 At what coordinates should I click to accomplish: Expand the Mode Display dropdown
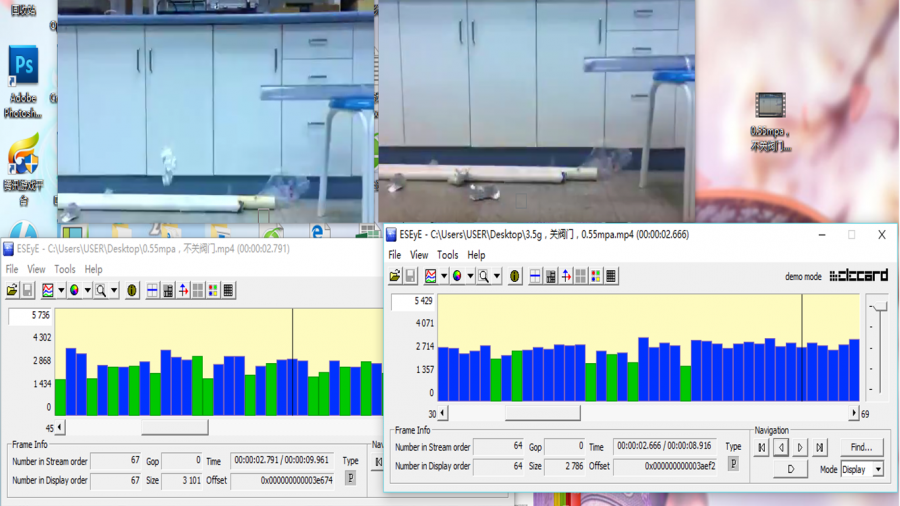[878, 469]
